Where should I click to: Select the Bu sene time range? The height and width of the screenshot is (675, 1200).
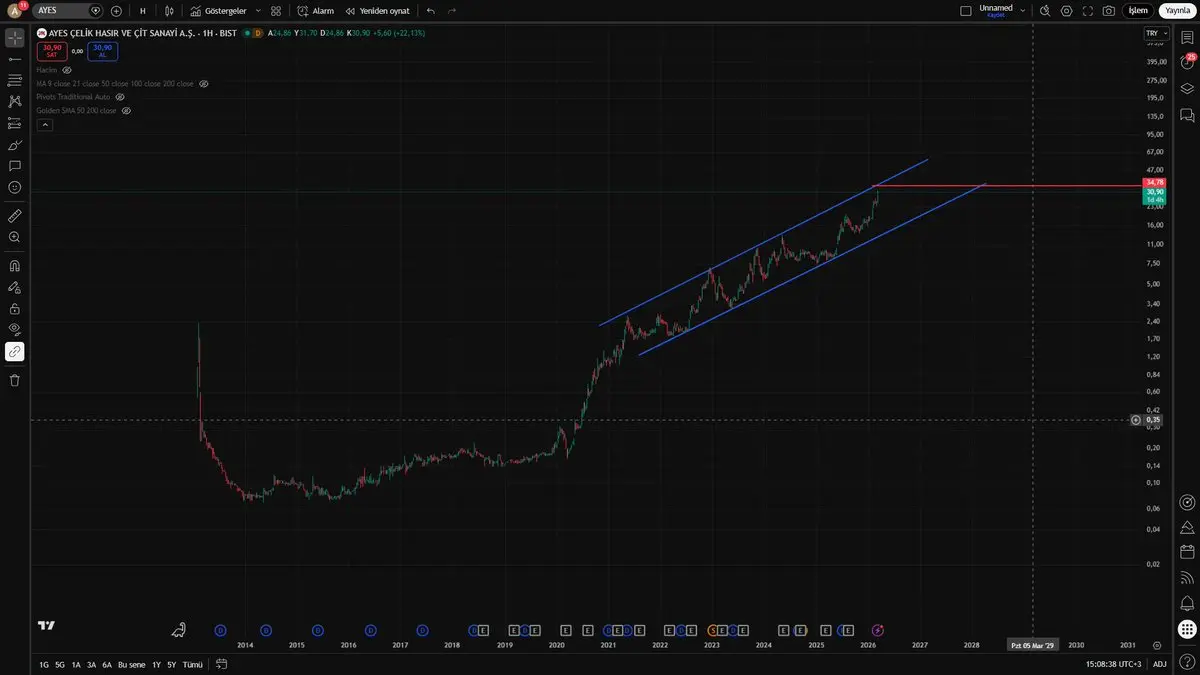(x=131, y=664)
